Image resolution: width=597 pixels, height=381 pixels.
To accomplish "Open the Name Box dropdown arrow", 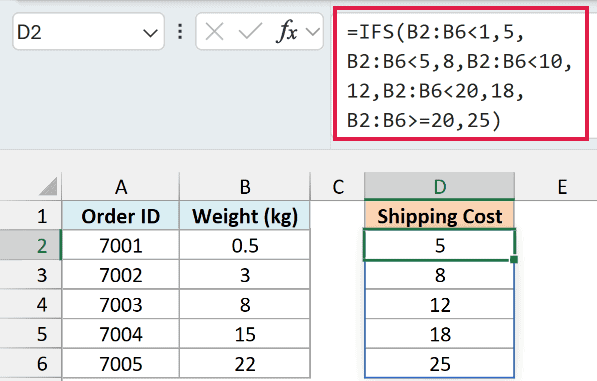I will click(x=150, y=33).
